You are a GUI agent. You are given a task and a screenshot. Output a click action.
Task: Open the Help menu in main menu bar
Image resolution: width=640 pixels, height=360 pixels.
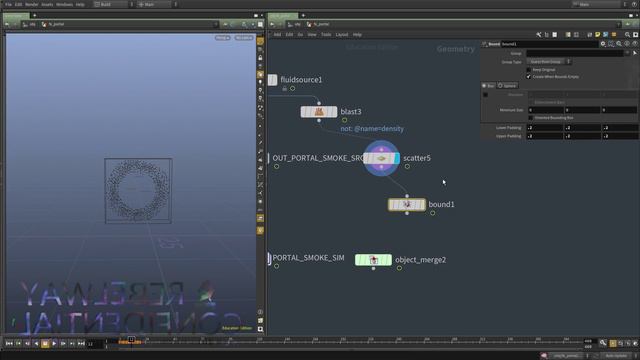[x=80, y=4]
